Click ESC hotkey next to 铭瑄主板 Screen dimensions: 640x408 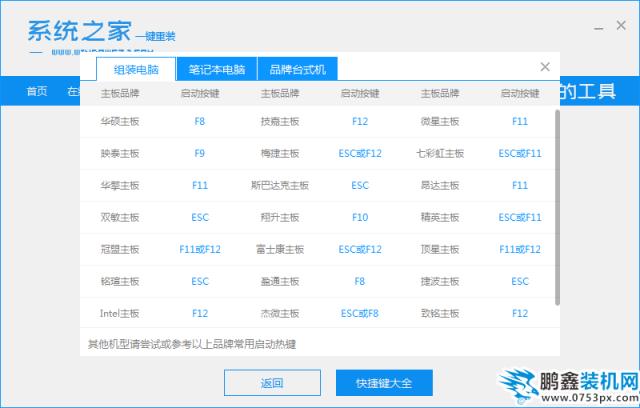(x=200, y=282)
